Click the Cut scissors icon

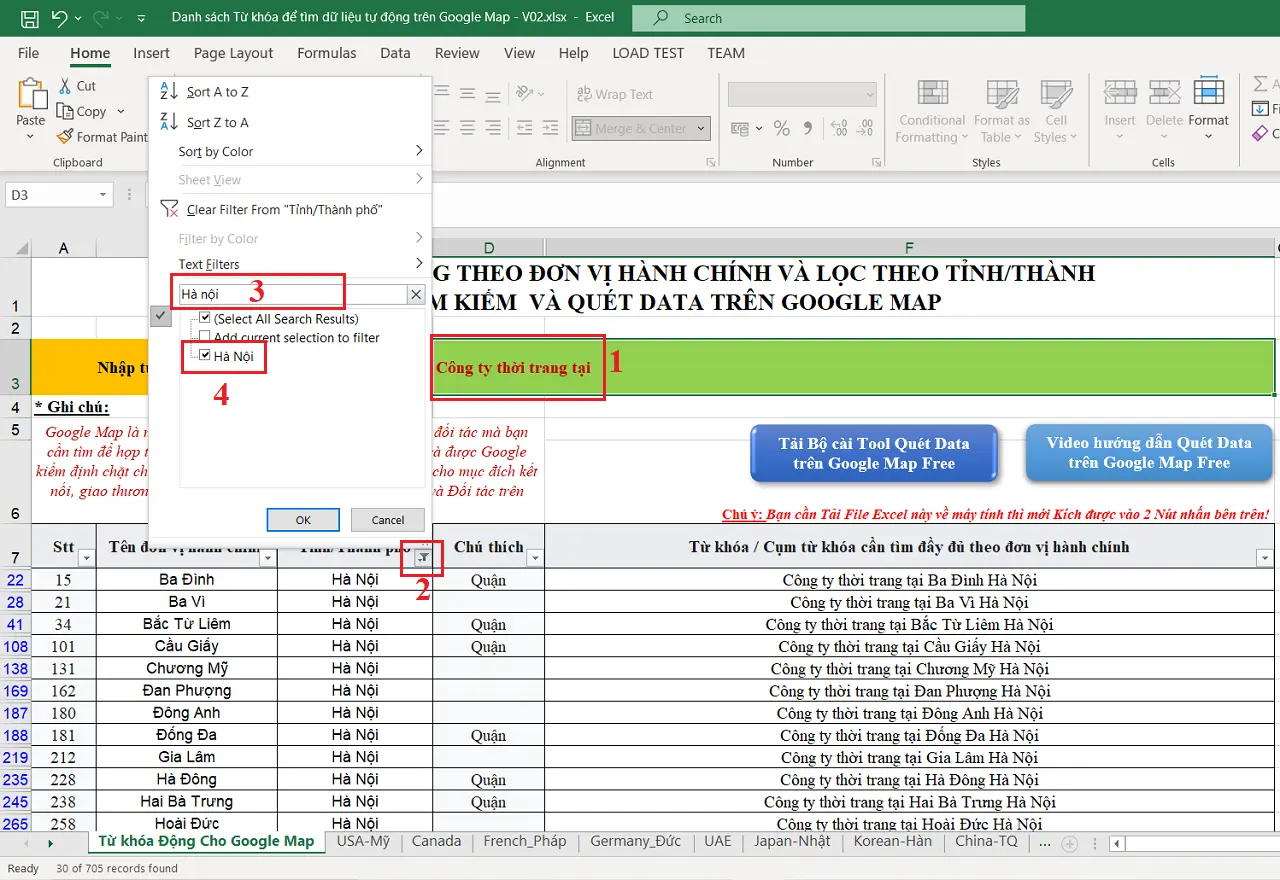point(65,86)
